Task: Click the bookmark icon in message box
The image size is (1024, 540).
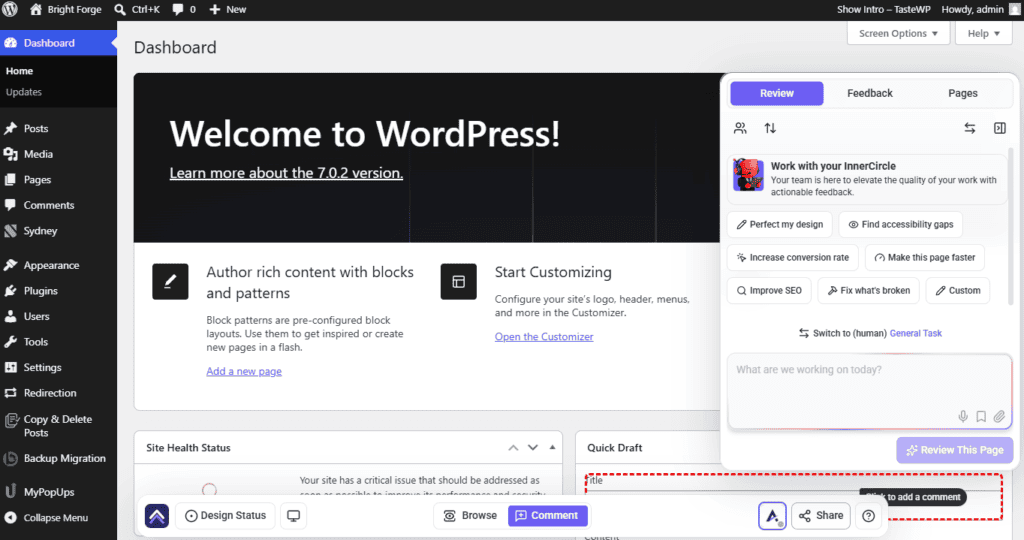Action: [981, 417]
